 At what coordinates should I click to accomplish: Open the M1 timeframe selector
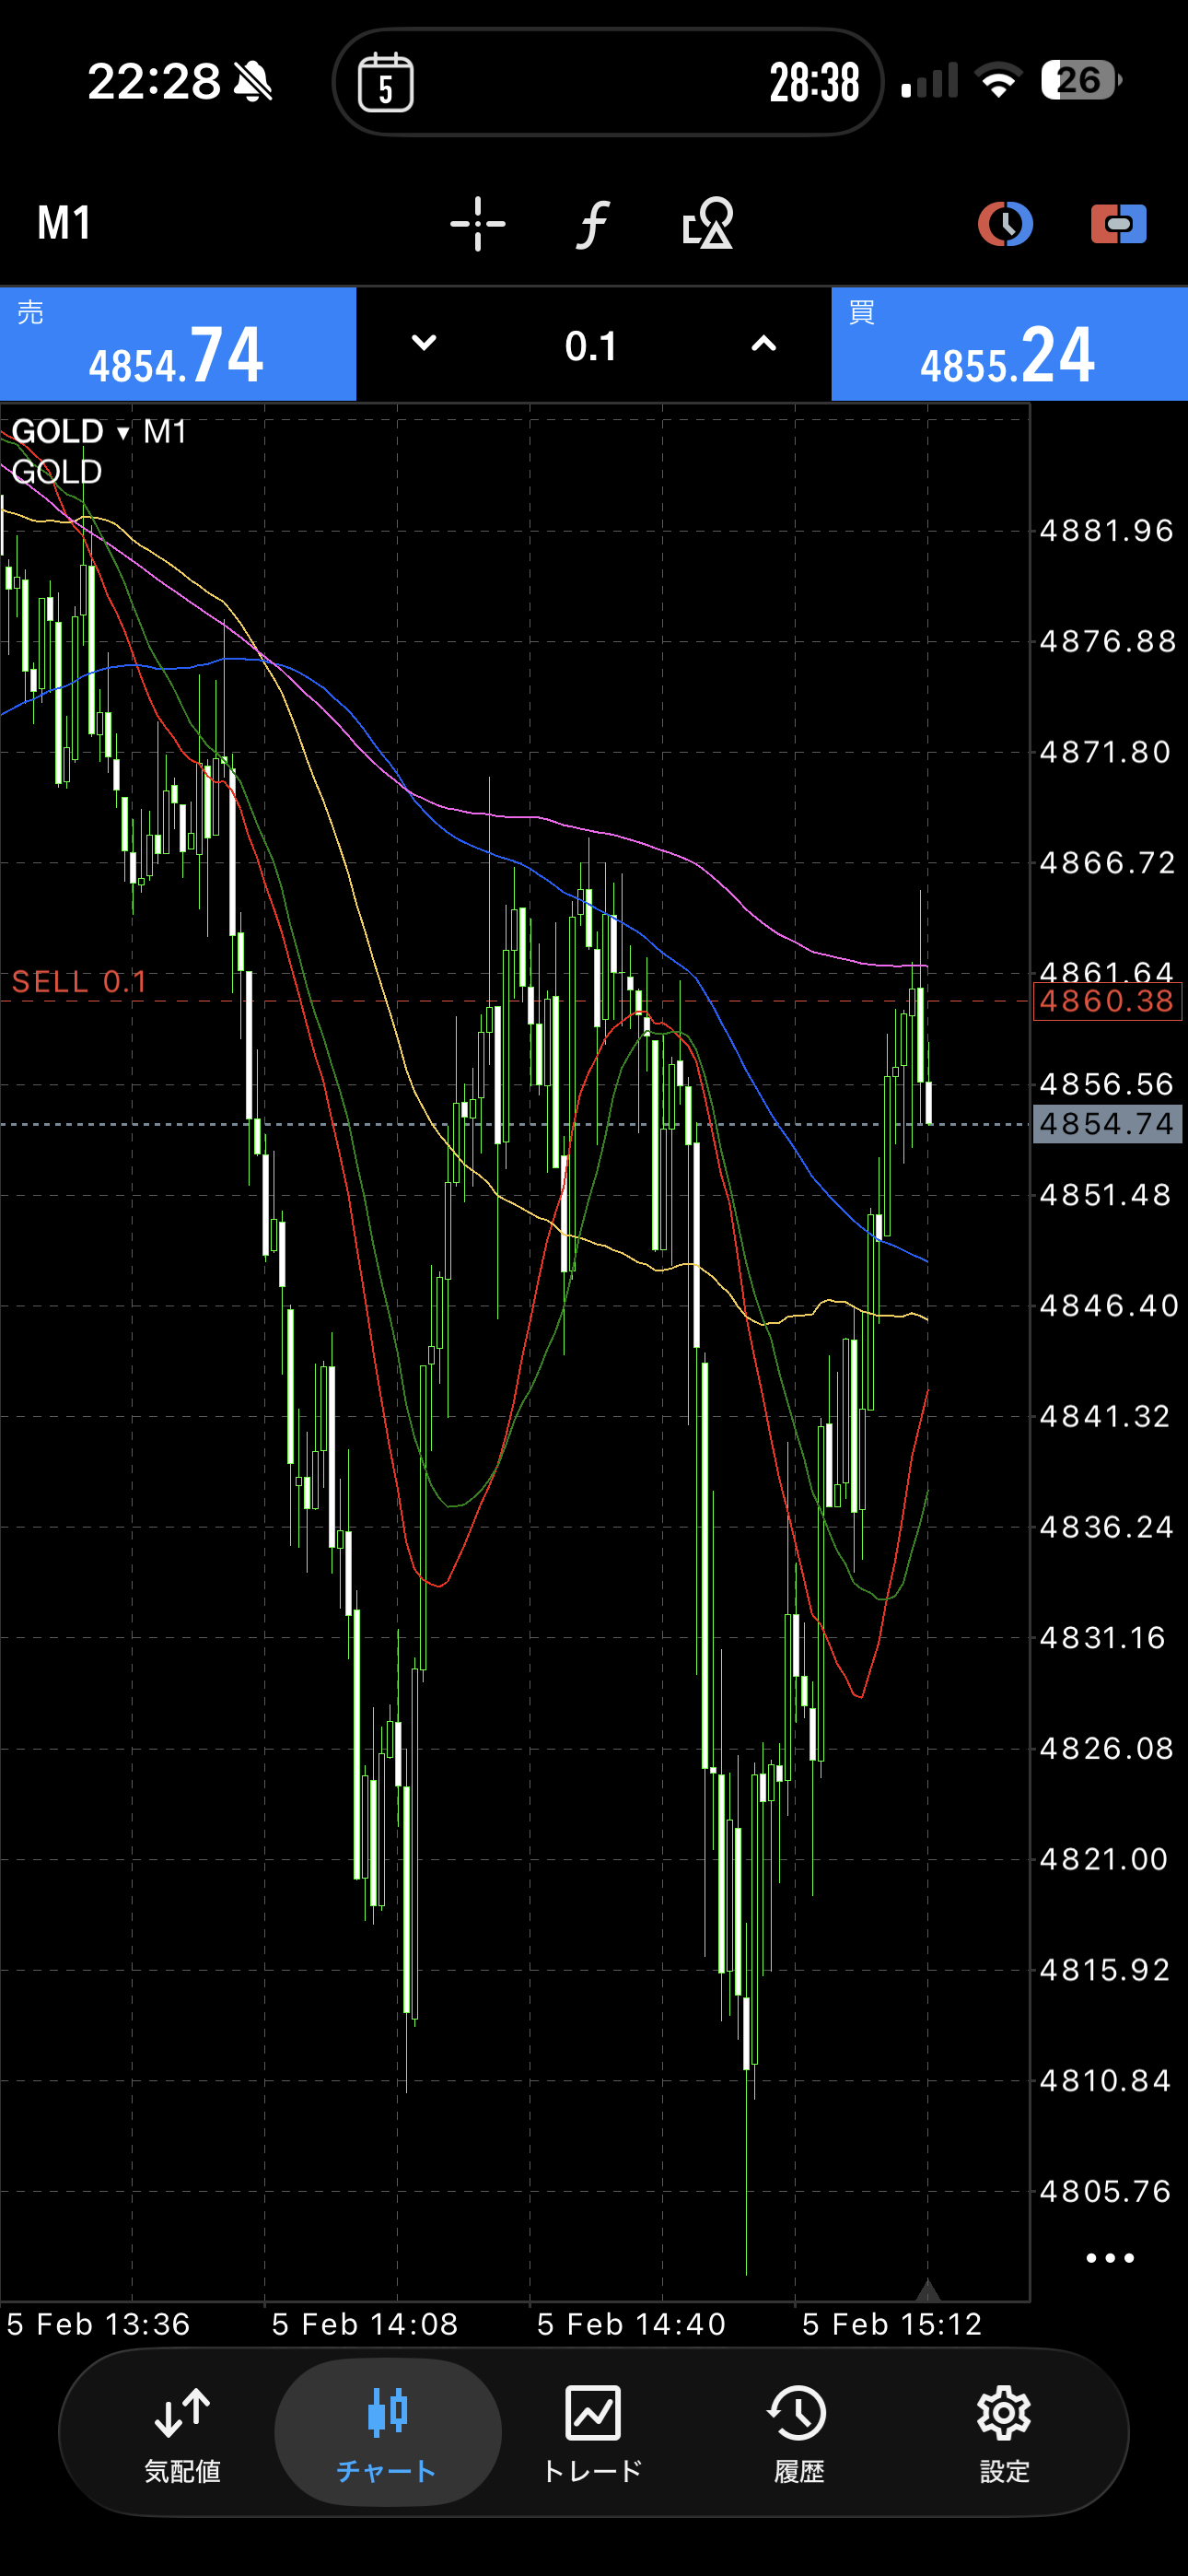65,223
